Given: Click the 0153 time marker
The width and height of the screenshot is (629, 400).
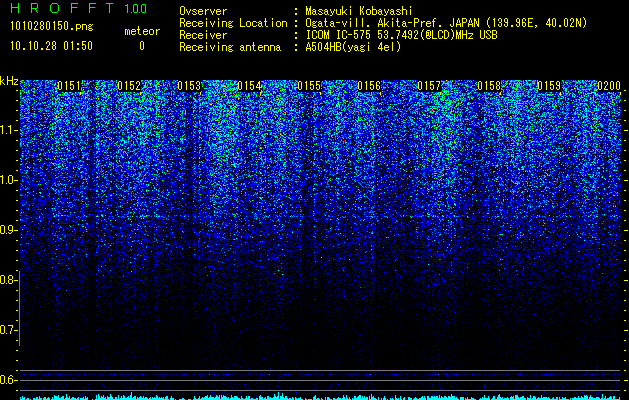Looking at the screenshot, I should coord(189,86).
